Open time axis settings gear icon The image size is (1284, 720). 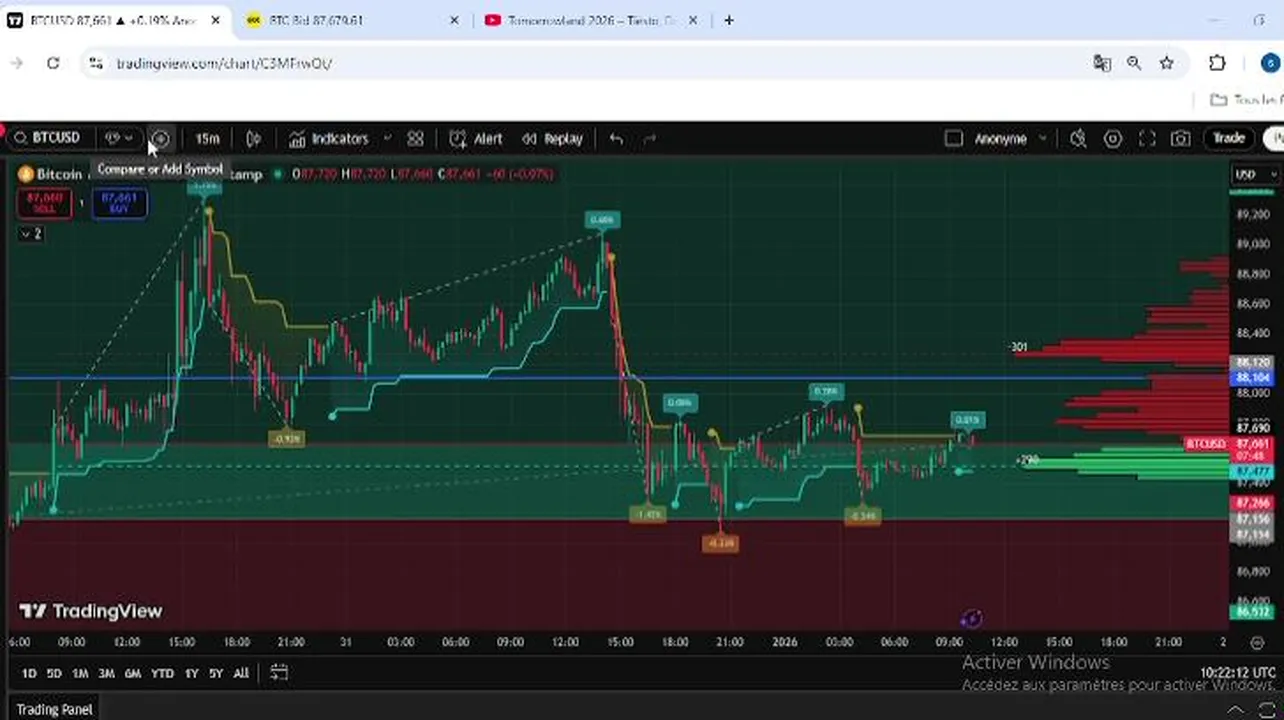(1257, 642)
